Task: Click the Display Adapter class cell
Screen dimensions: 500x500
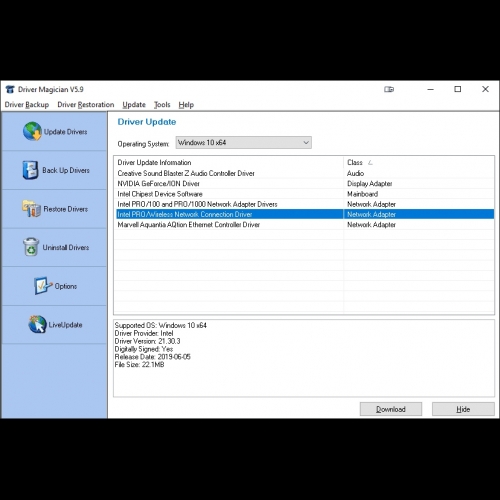Action: (x=370, y=184)
